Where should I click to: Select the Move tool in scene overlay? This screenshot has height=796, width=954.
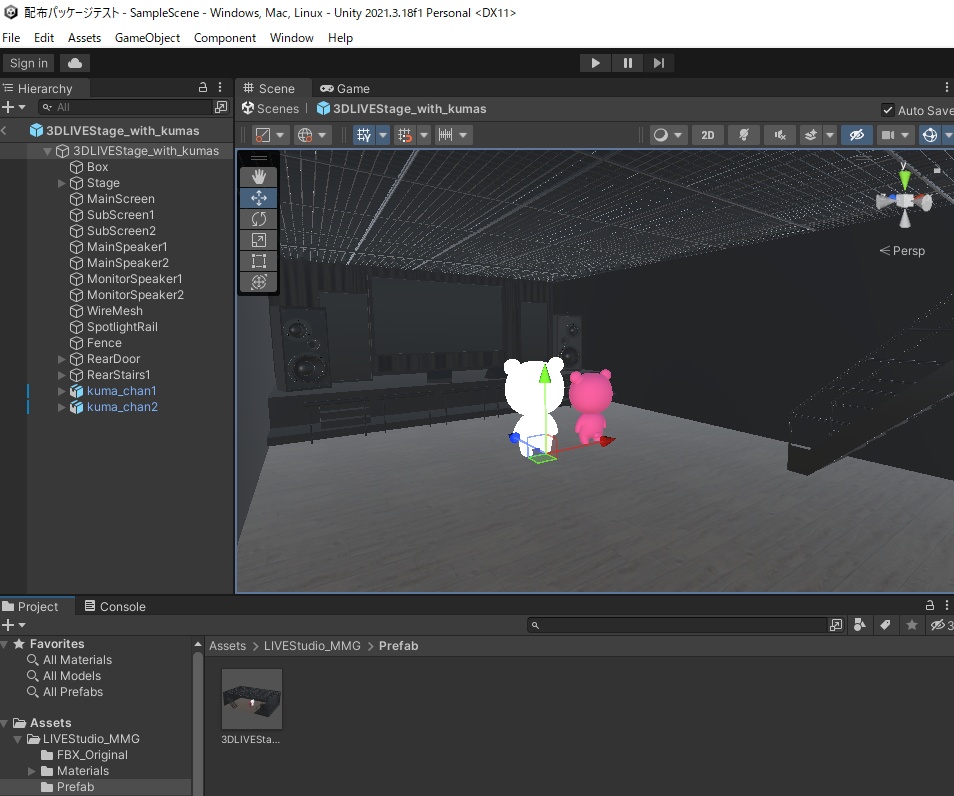click(259, 198)
